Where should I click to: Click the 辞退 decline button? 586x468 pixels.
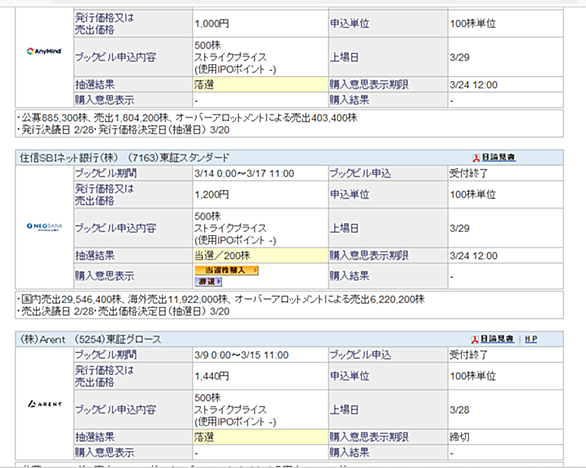point(208,282)
